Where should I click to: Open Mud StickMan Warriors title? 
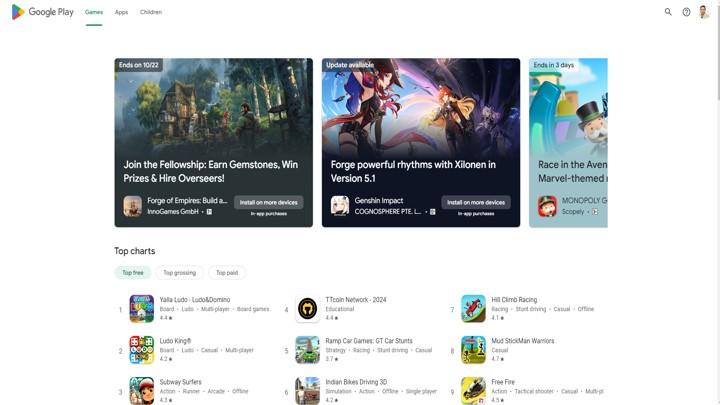(523, 341)
